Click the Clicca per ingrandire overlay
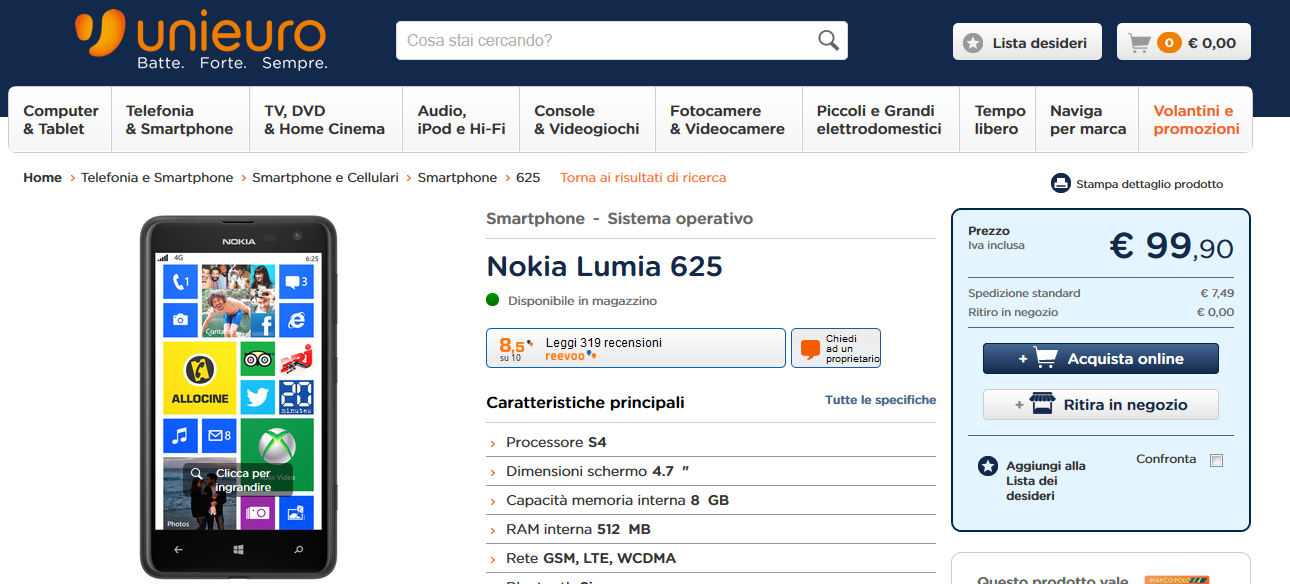 click(x=238, y=480)
